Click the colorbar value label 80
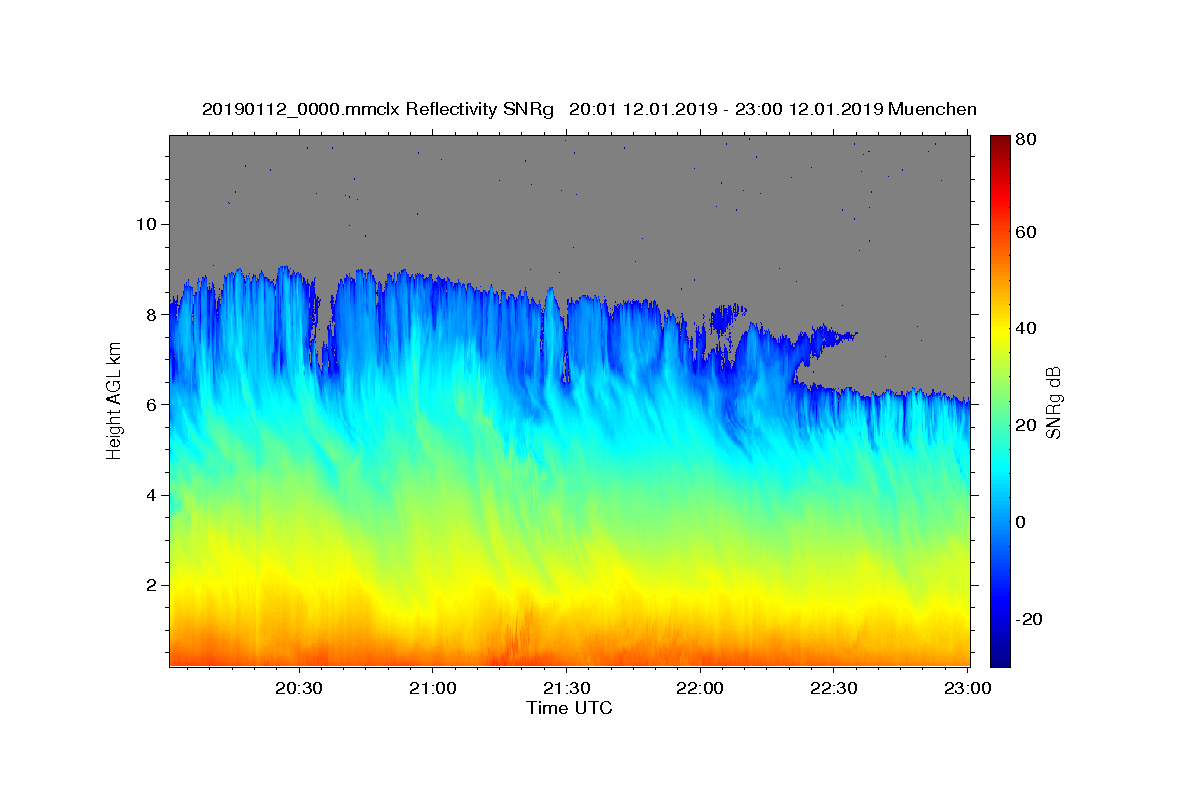The image size is (1200, 800). click(1026, 139)
